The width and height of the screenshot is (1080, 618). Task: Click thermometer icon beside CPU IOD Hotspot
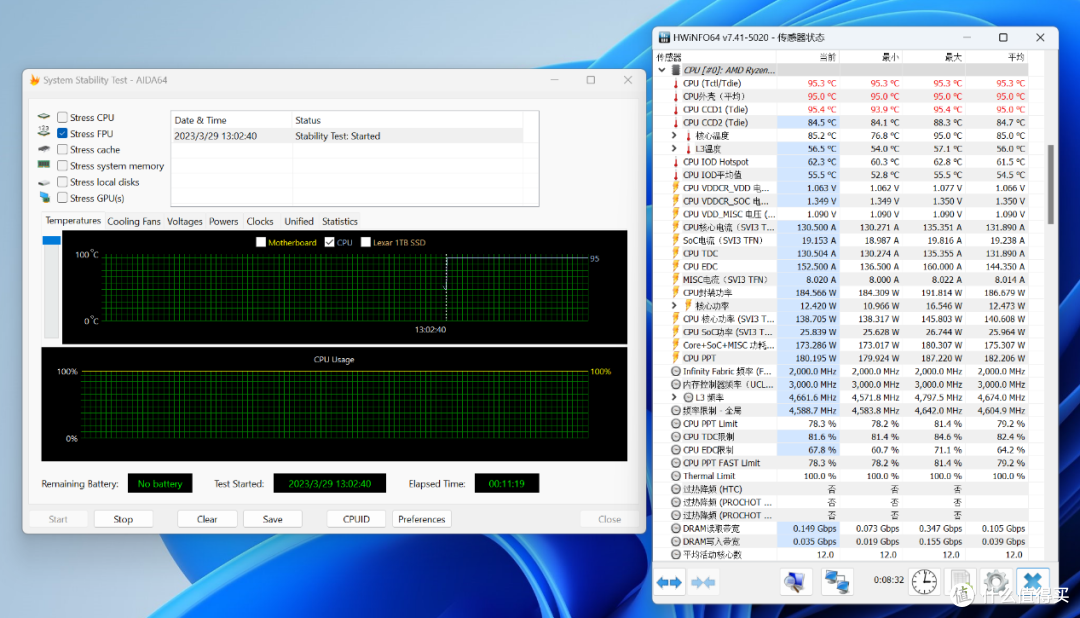click(x=676, y=162)
